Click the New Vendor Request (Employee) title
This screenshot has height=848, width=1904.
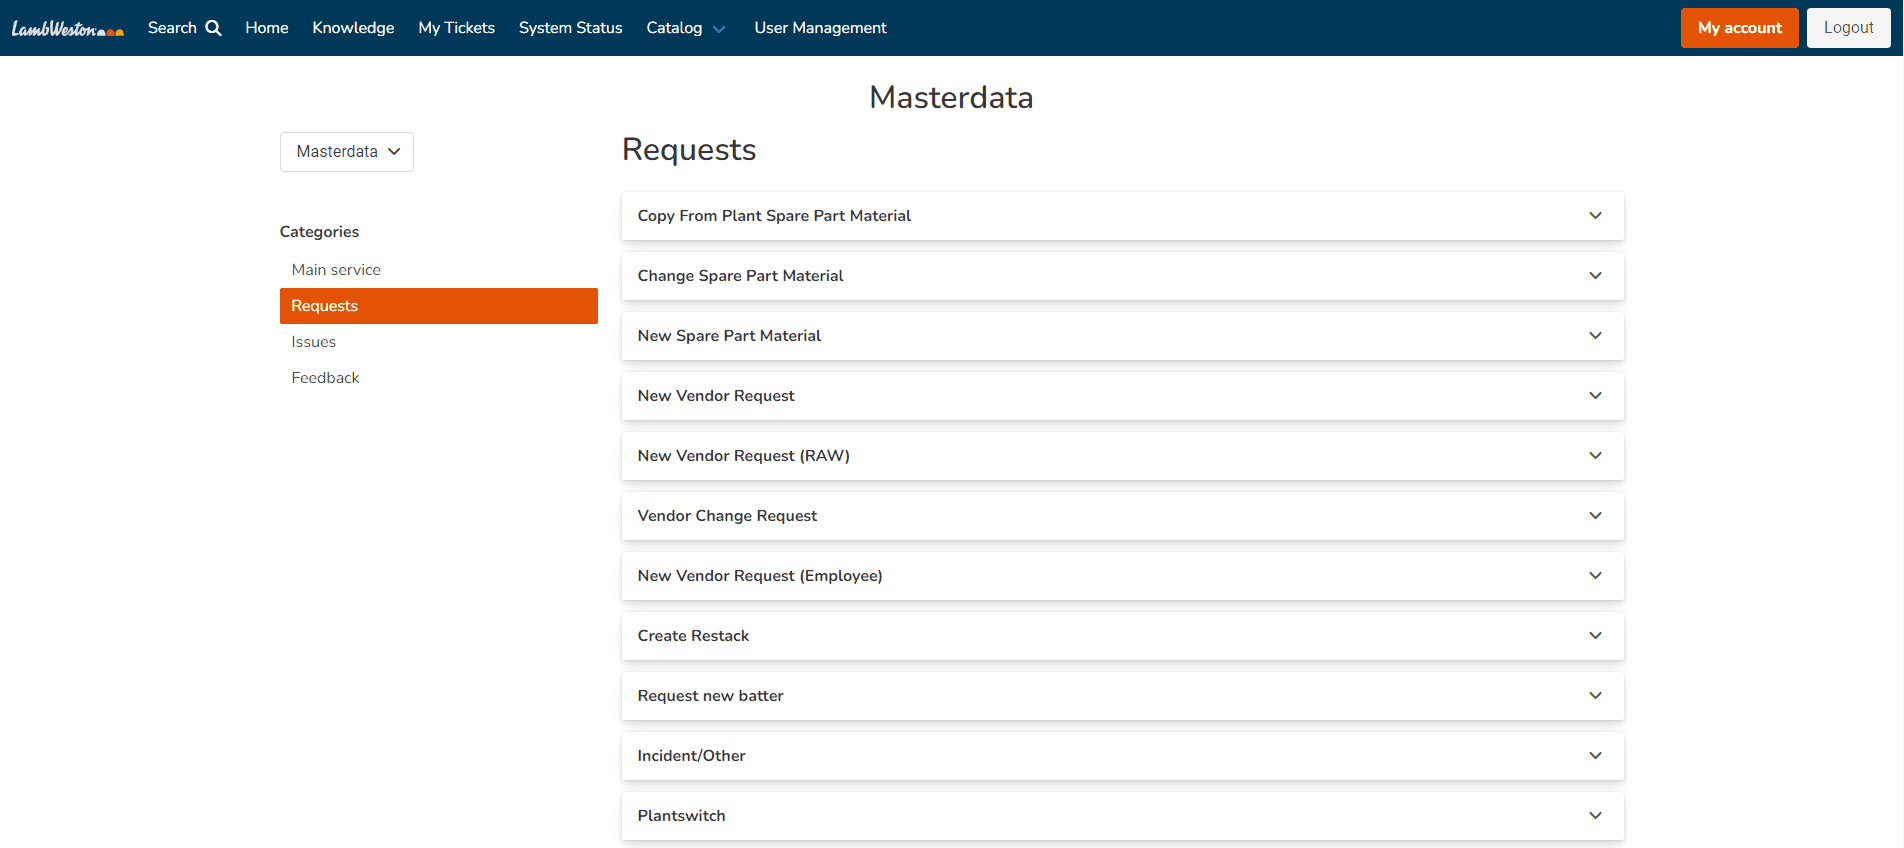[760, 576]
